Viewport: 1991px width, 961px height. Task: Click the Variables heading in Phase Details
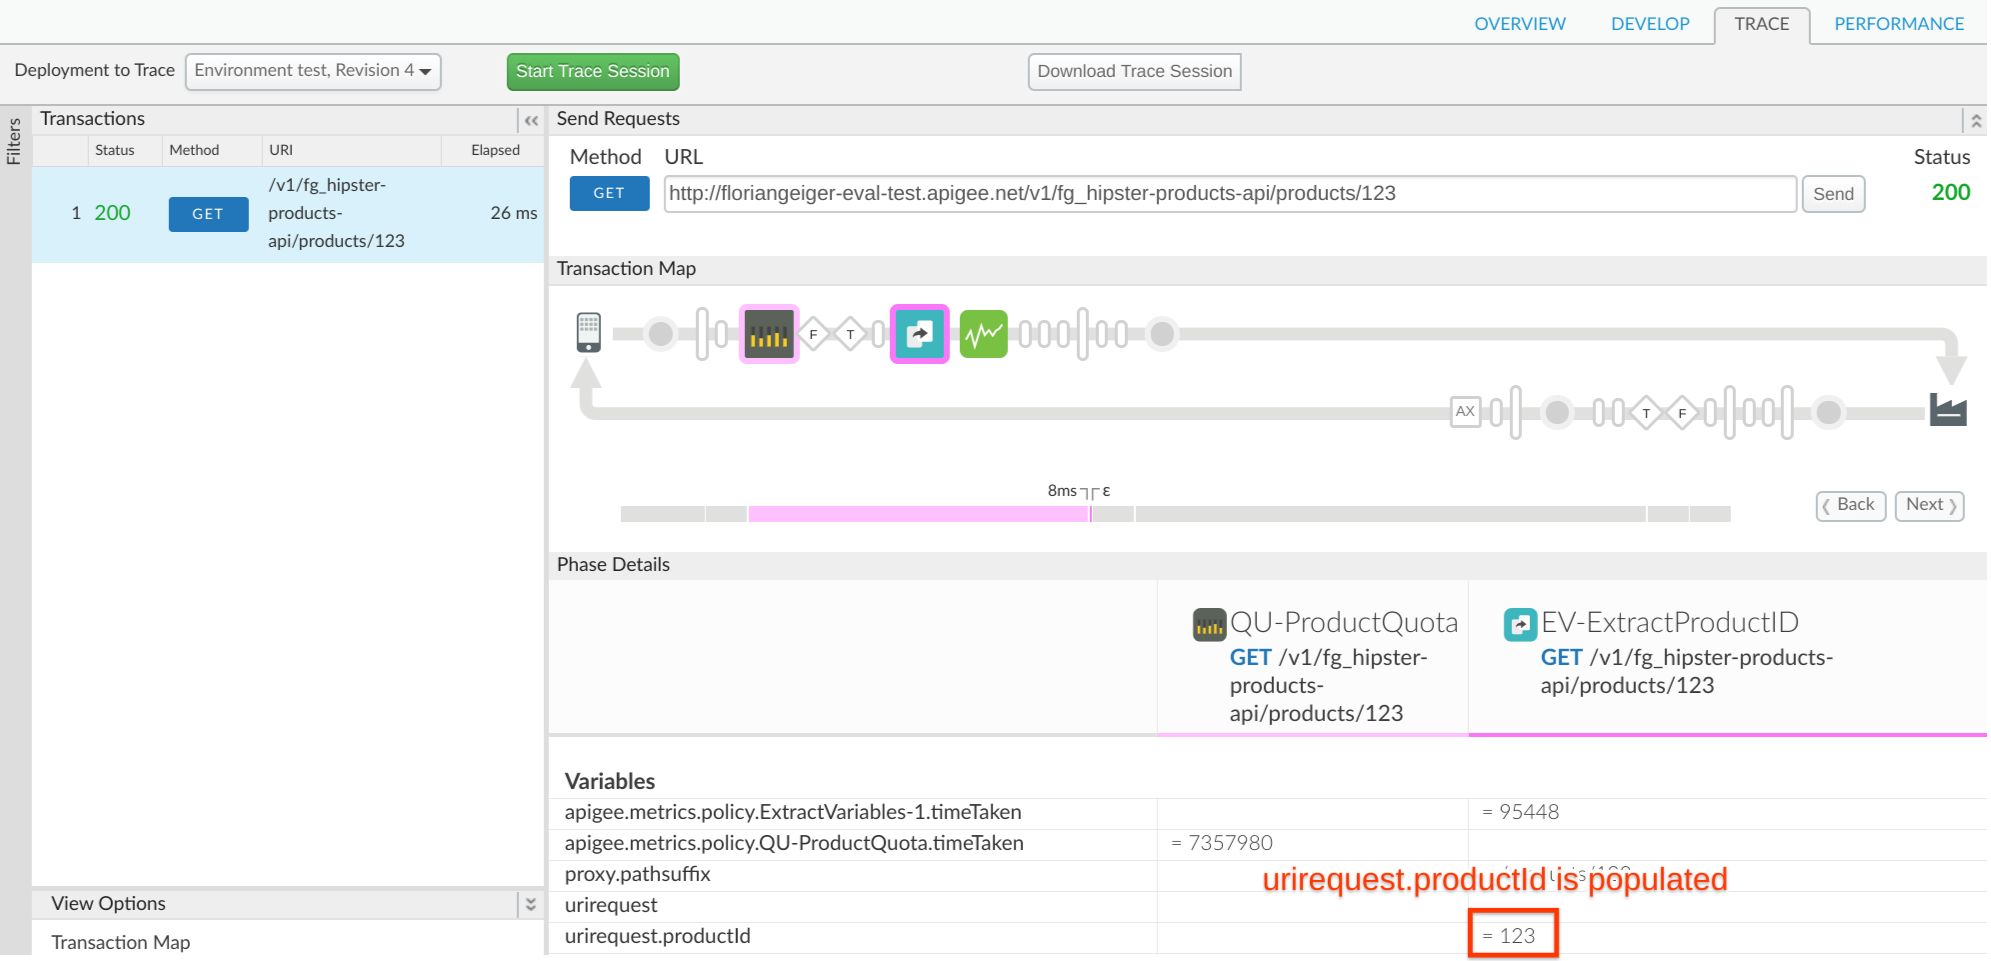coord(610,781)
